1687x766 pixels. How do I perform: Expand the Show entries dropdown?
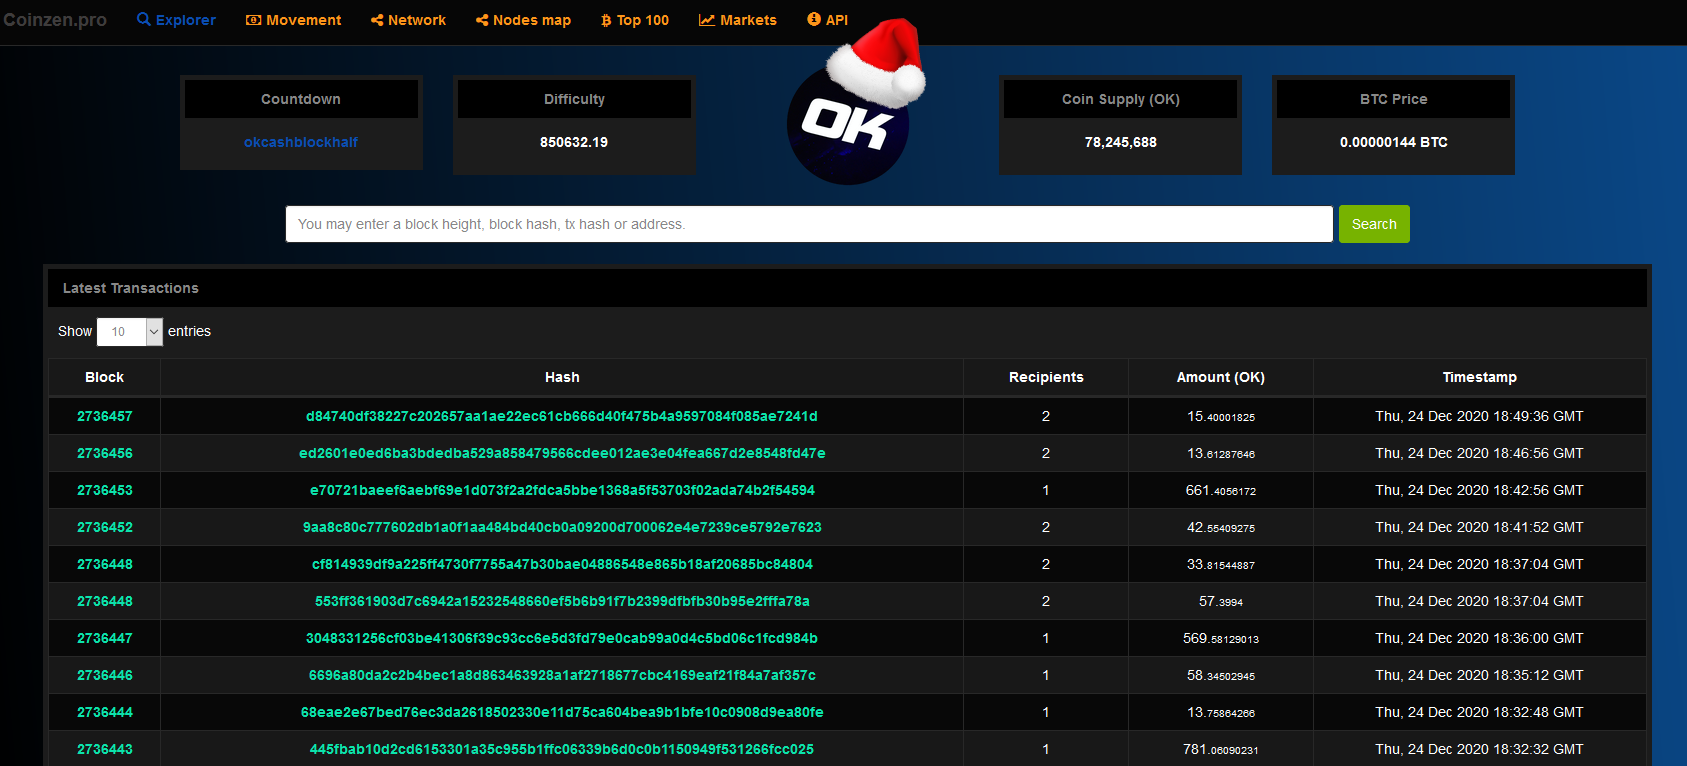pos(130,331)
